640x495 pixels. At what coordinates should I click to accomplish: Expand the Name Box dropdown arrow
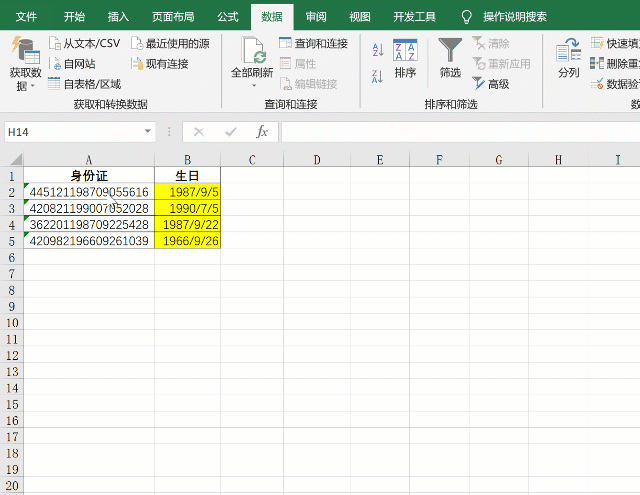148,132
